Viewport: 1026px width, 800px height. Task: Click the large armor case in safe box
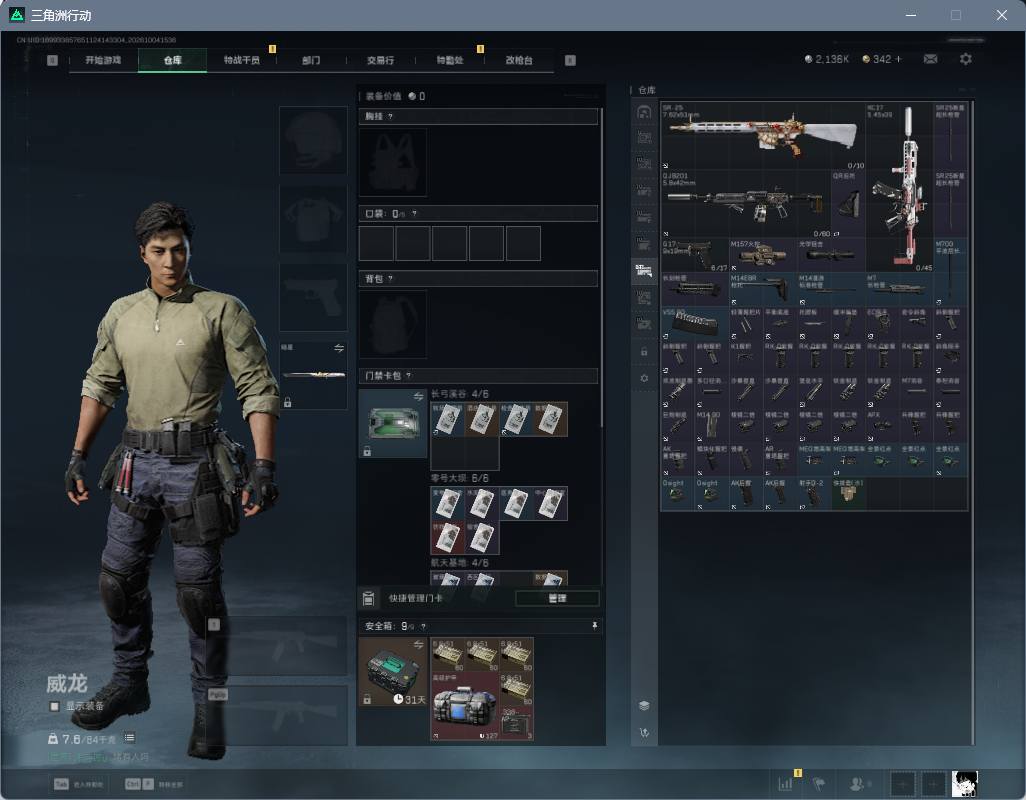tap(465, 706)
